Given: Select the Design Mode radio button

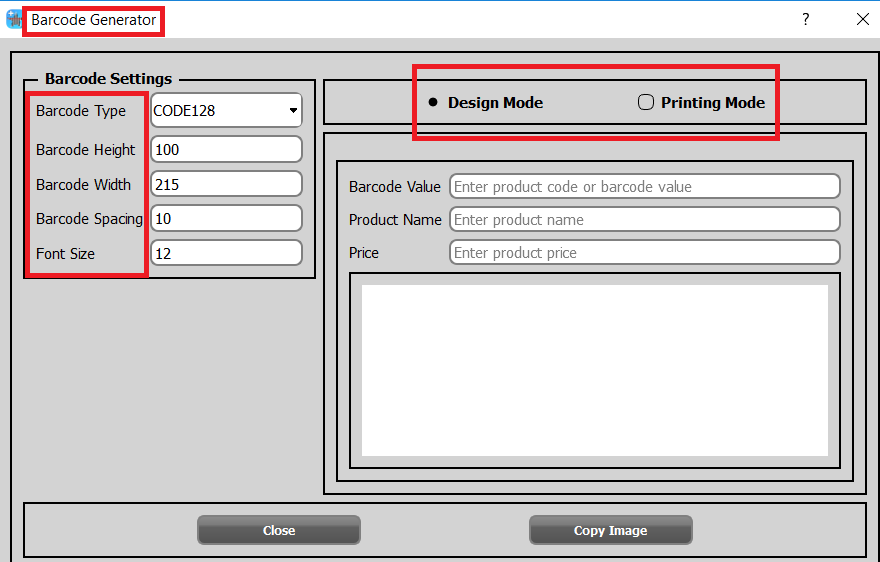Looking at the screenshot, I should point(434,102).
